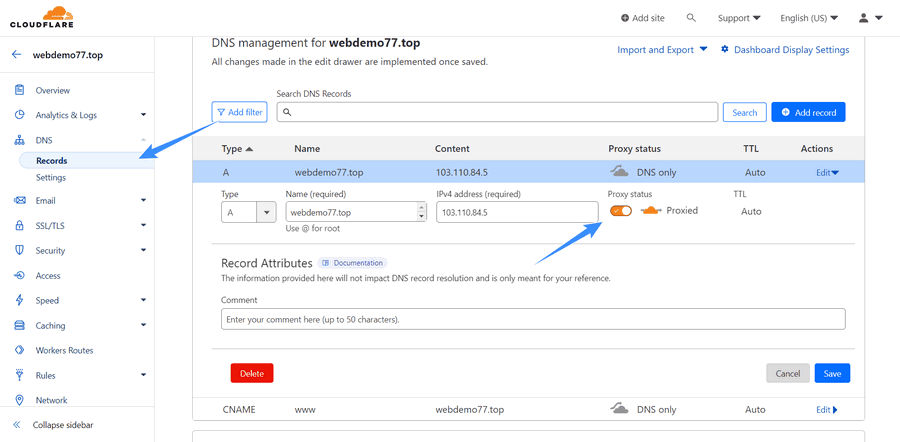Expand the Speed section arrow
The image size is (900, 442).
coord(143,300)
